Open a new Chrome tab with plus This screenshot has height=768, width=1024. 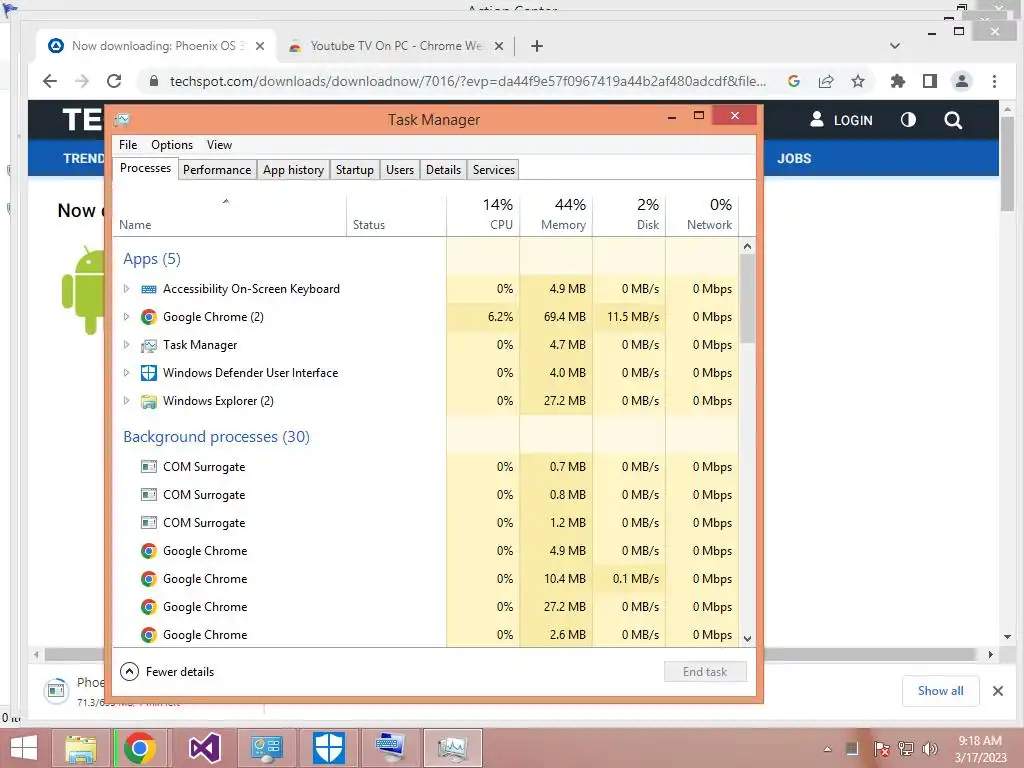pos(537,46)
